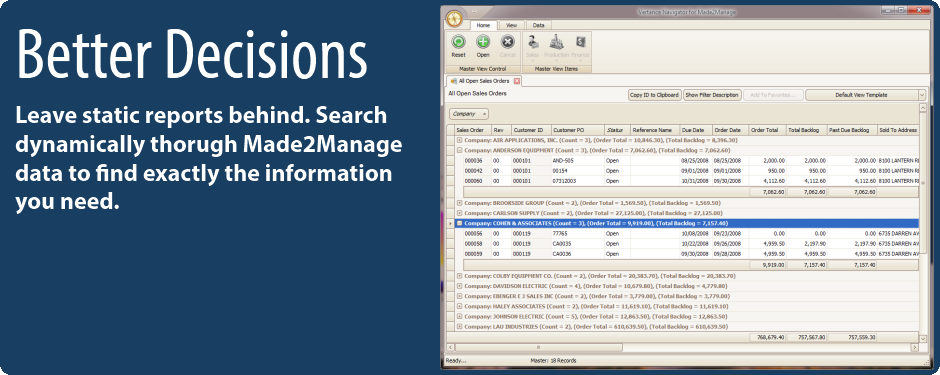Screen dimensions: 940x375
Task: Open the Finance master view icon
Action: 580,43
